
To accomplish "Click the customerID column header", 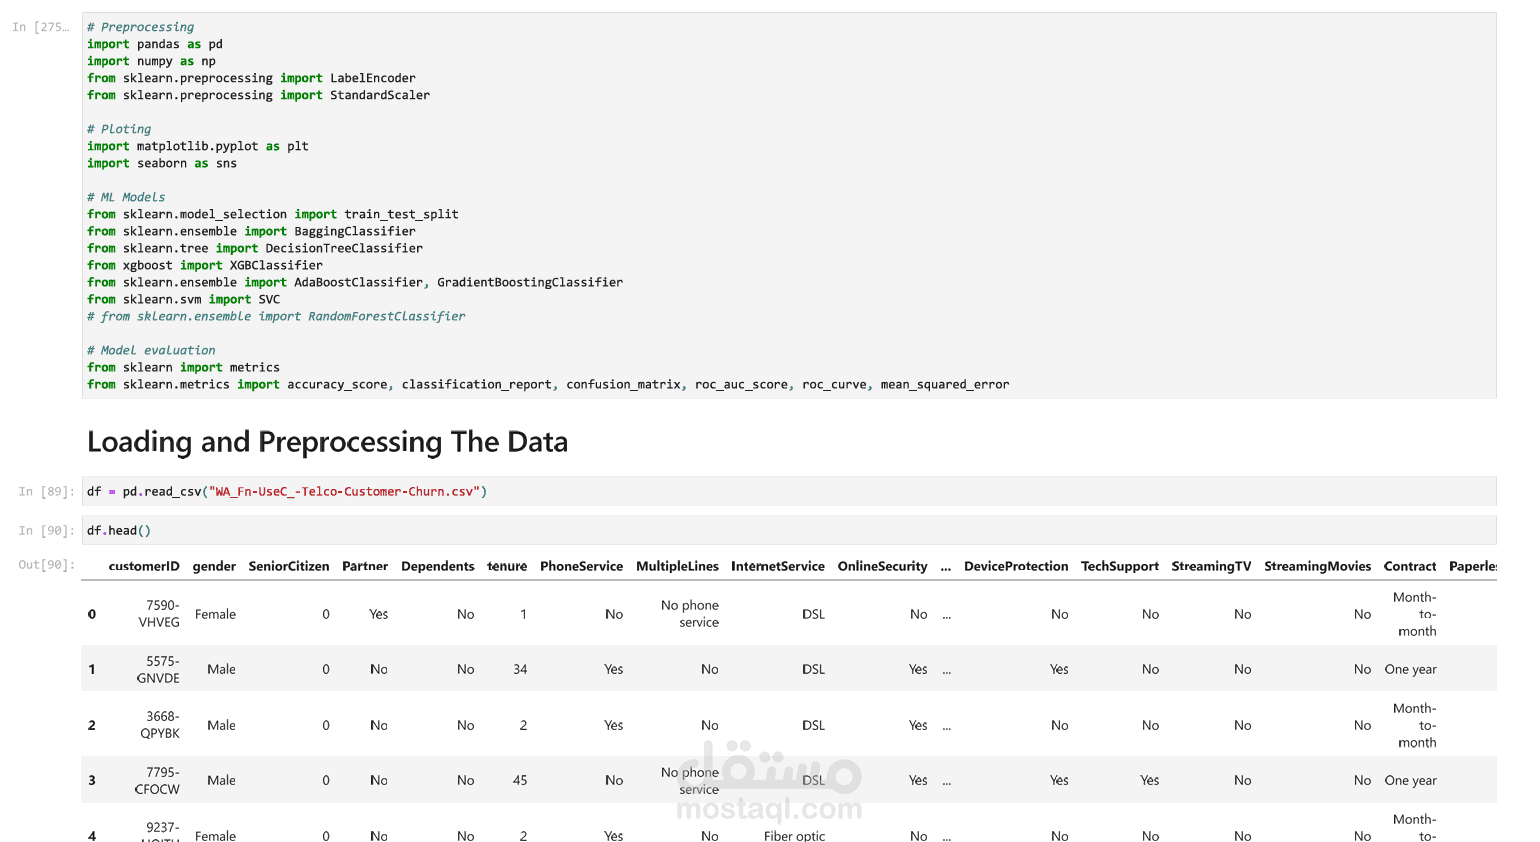I will tap(144, 566).
